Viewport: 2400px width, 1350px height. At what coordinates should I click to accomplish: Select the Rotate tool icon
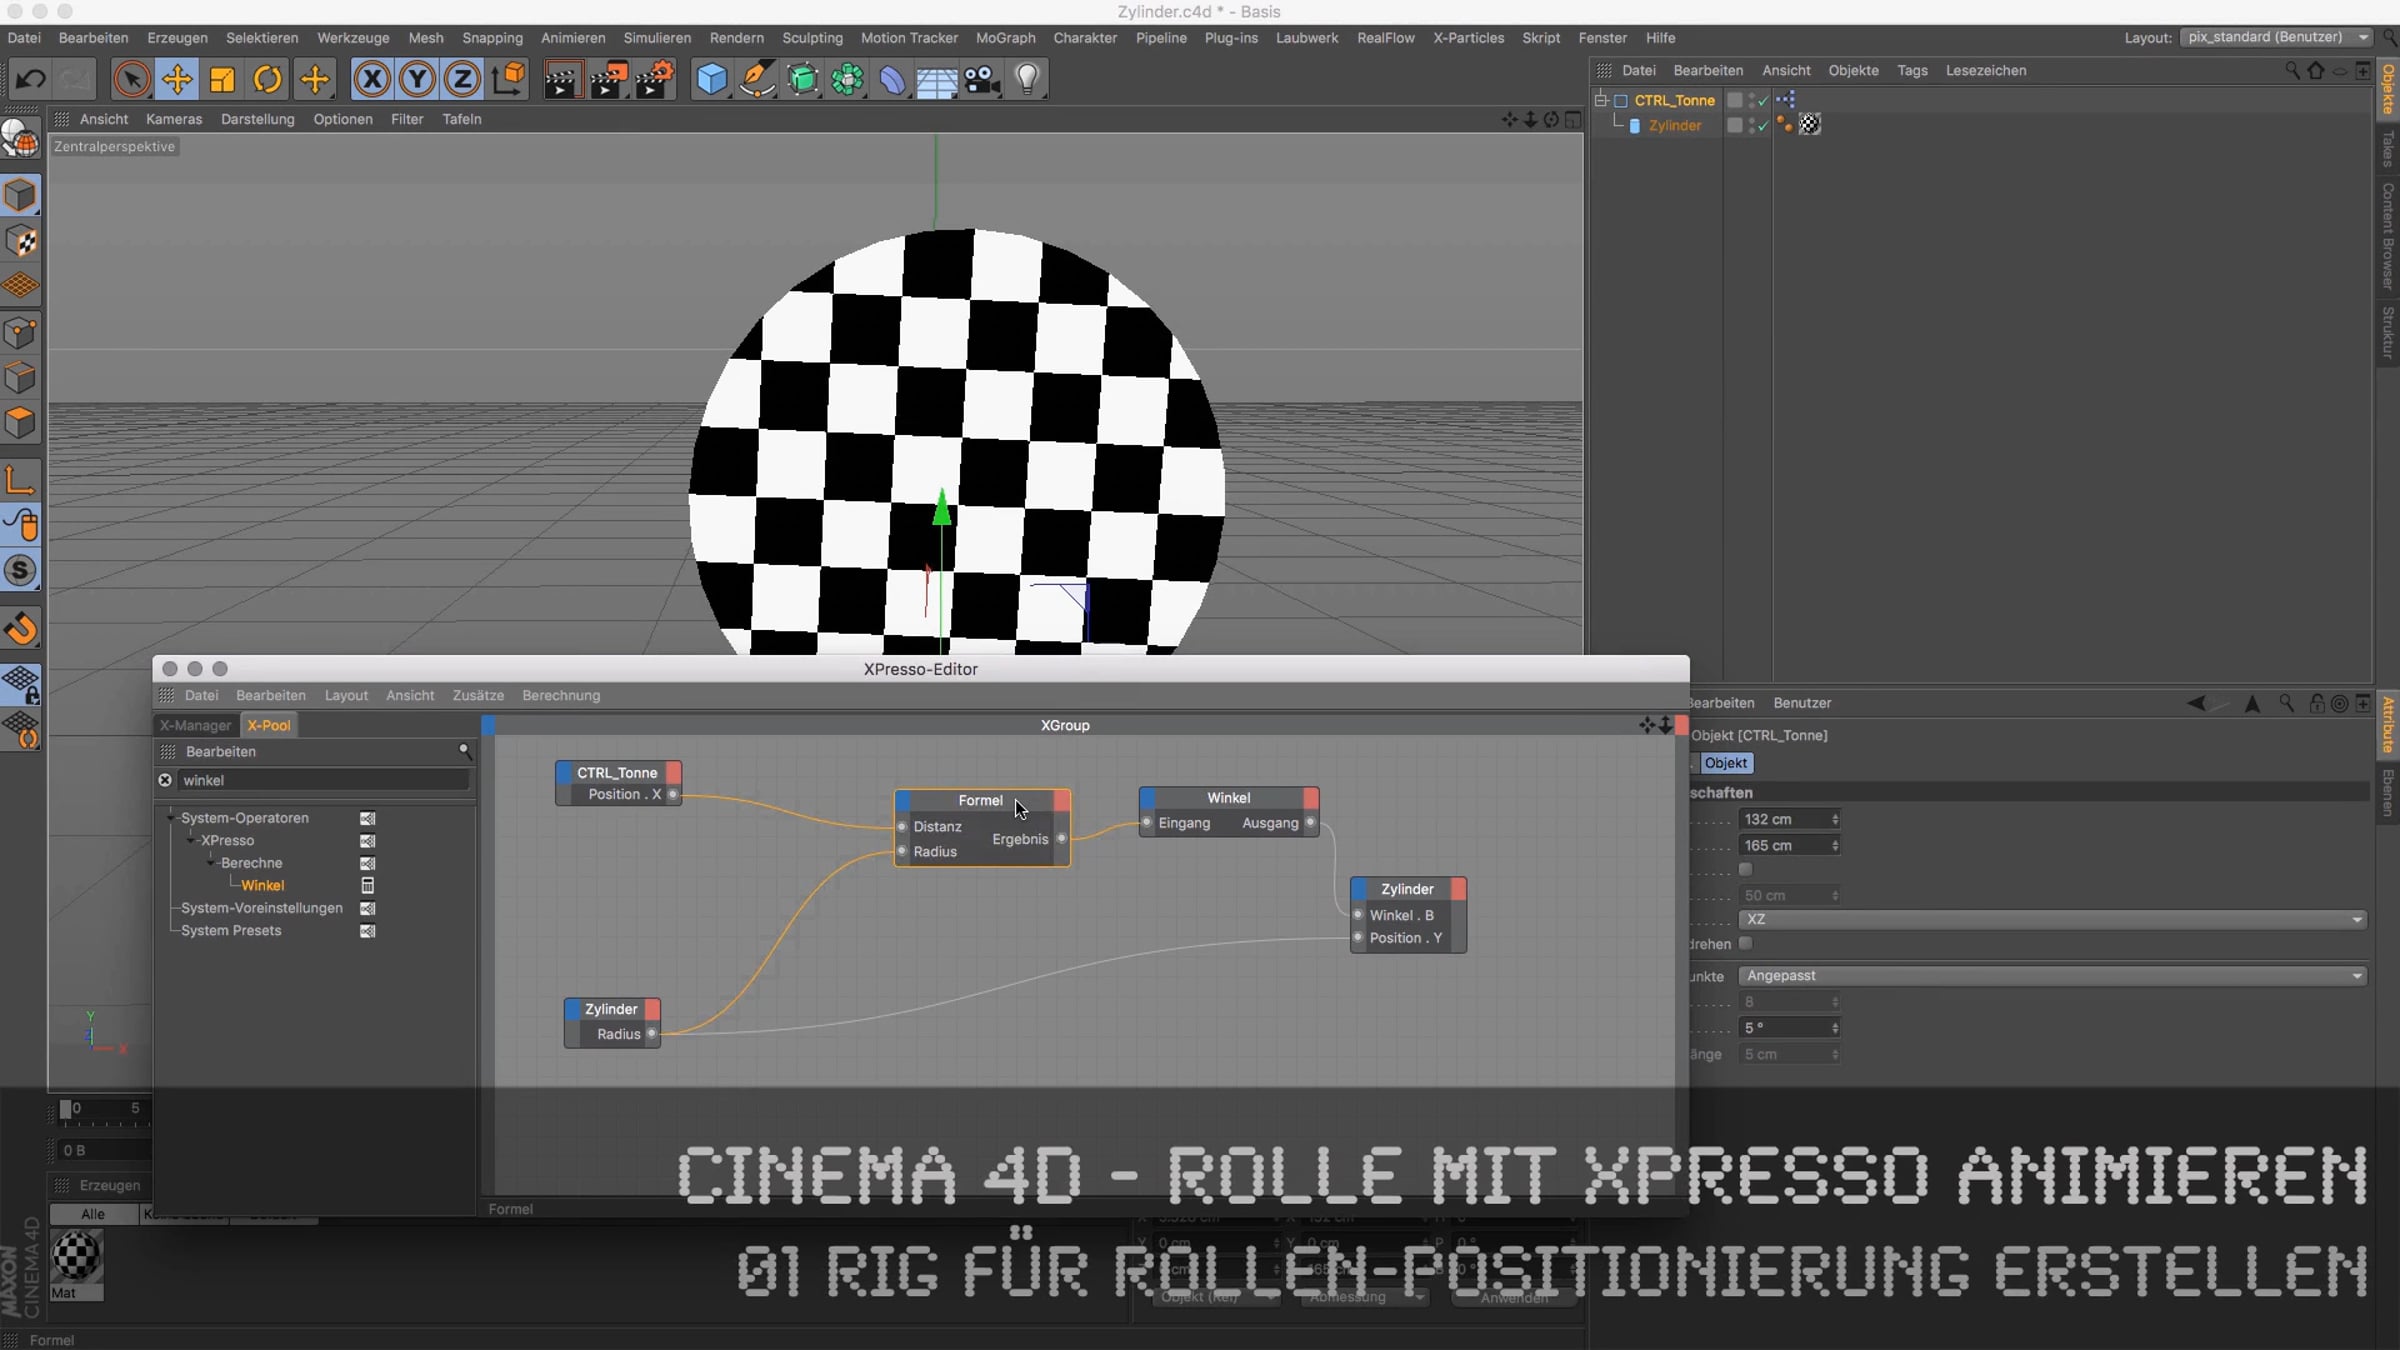[267, 79]
